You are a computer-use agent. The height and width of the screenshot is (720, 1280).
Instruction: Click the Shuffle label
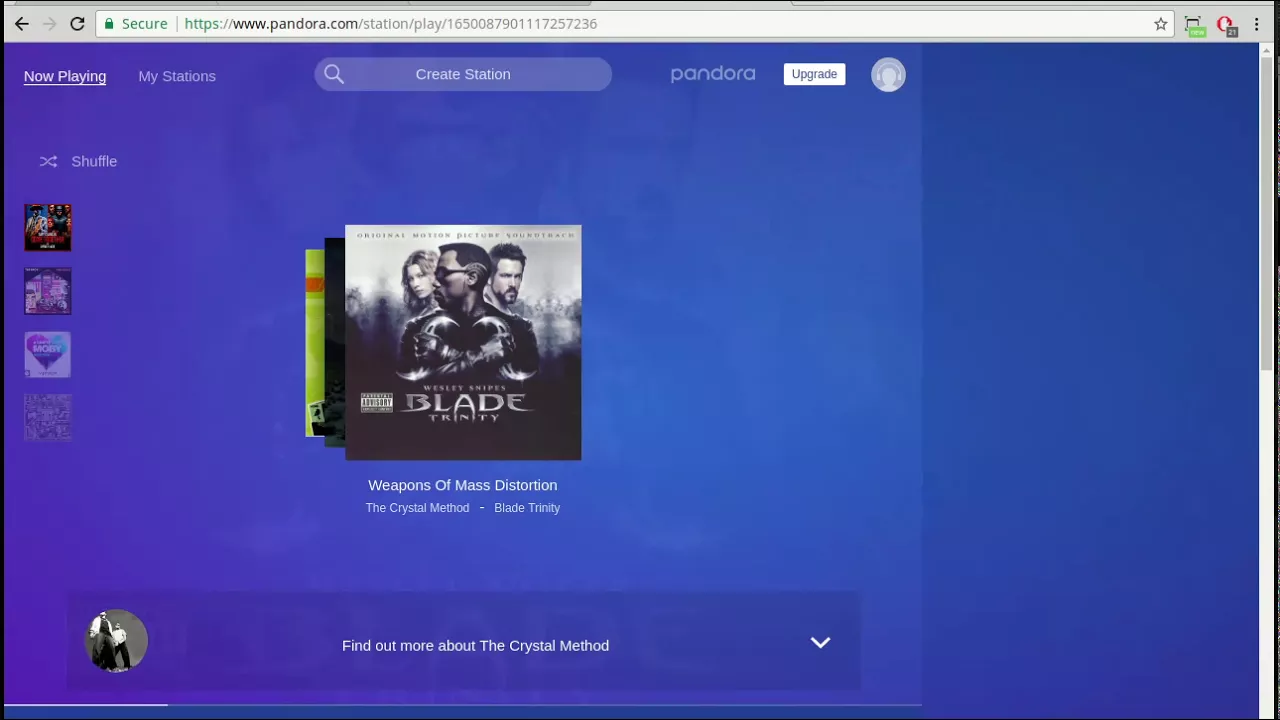pyautogui.click(x=94, y=161)
